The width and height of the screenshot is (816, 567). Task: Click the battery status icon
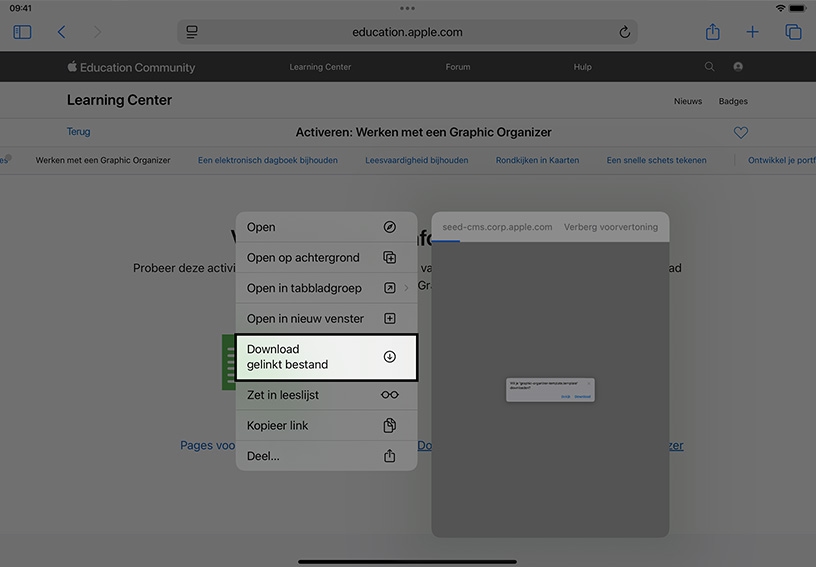(797, 8)
